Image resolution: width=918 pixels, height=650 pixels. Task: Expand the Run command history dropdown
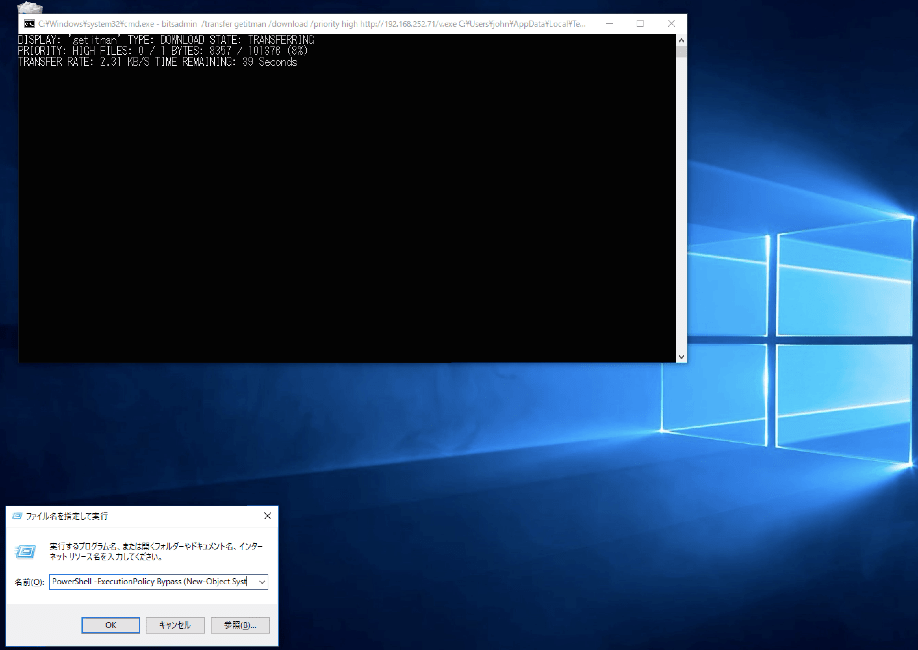pos(261,582)
